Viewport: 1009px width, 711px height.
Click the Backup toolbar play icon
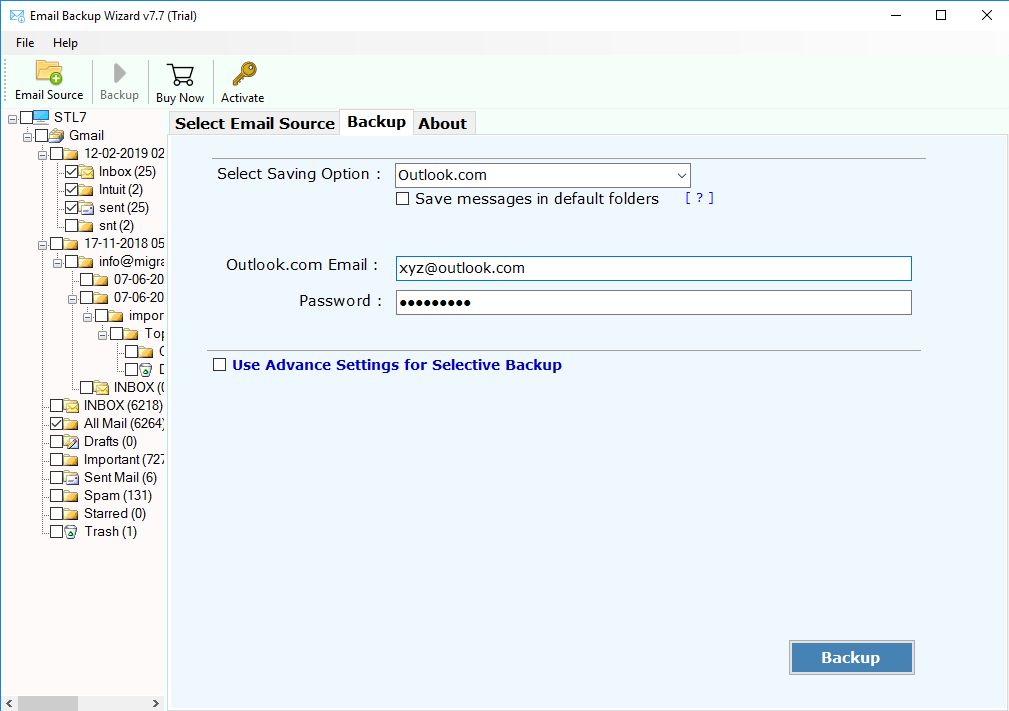coord(119,73)
